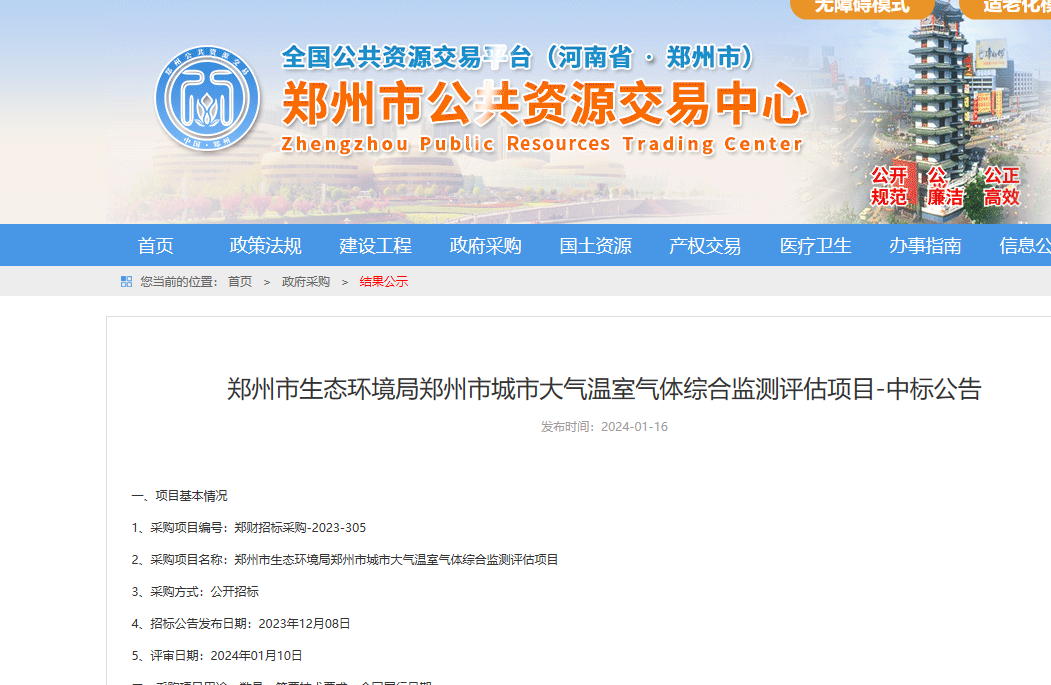This screenshot has height=685, width=1051.
Task: Select 国土资源 navigation item
Action: click(x=595, y=246)
